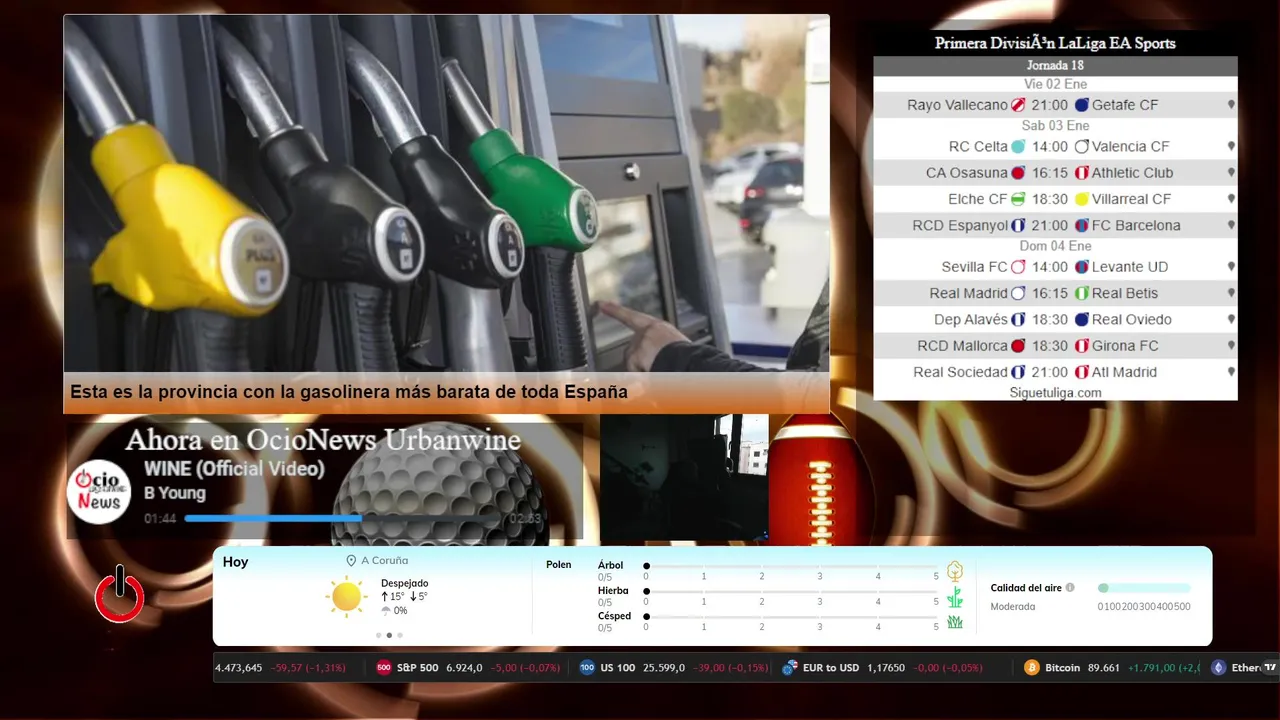Click the location pin on Real Sociedad row

coord(1231,372)
